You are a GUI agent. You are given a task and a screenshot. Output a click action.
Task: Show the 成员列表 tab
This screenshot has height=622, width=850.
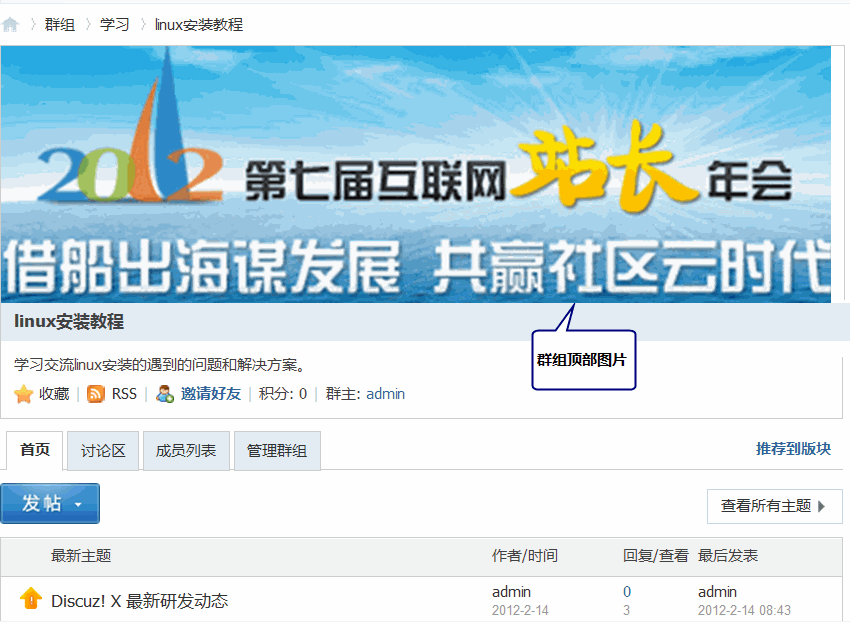pyautogui.click(x=186, y=451)
